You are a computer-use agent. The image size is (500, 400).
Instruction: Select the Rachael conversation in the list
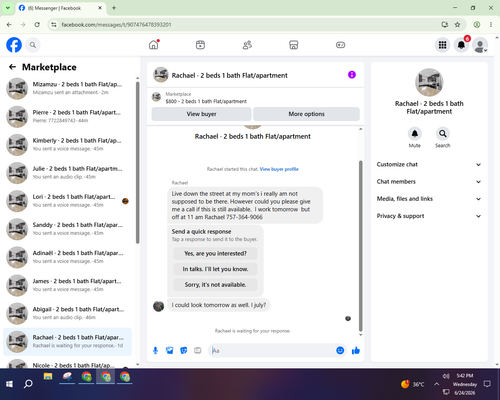(x=67, y=342)
